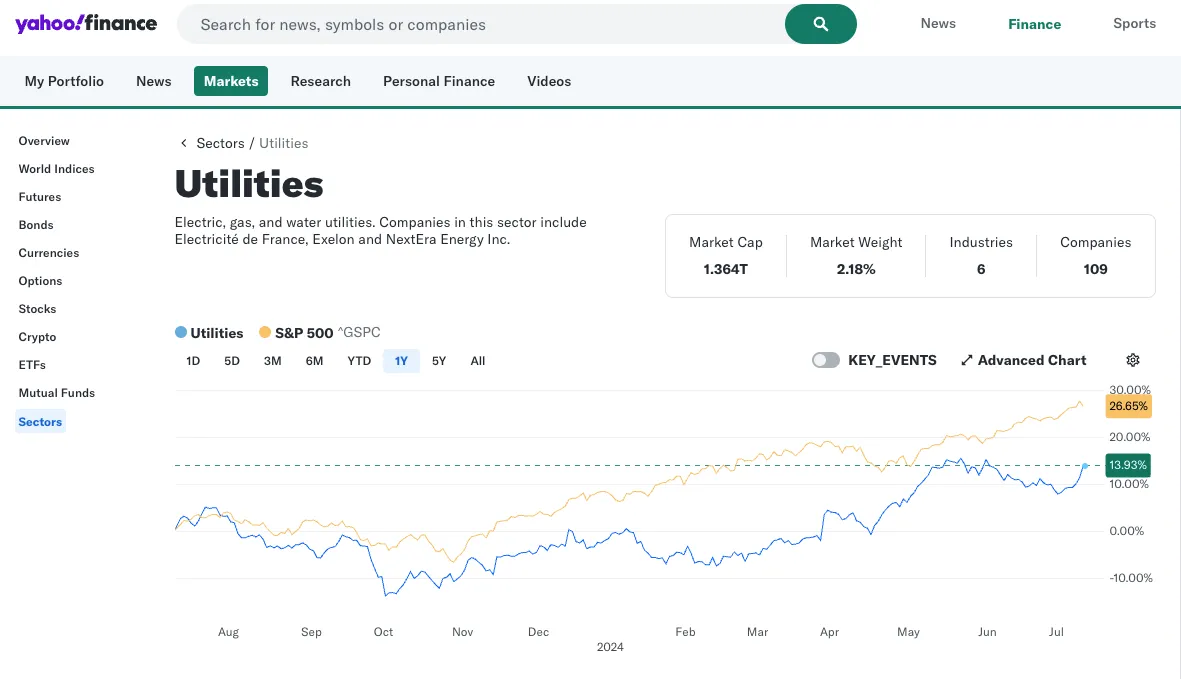Viewport: 1181px width, 679px height.
Task: Open the Sports link in top header
Action: click(1134, 23)
